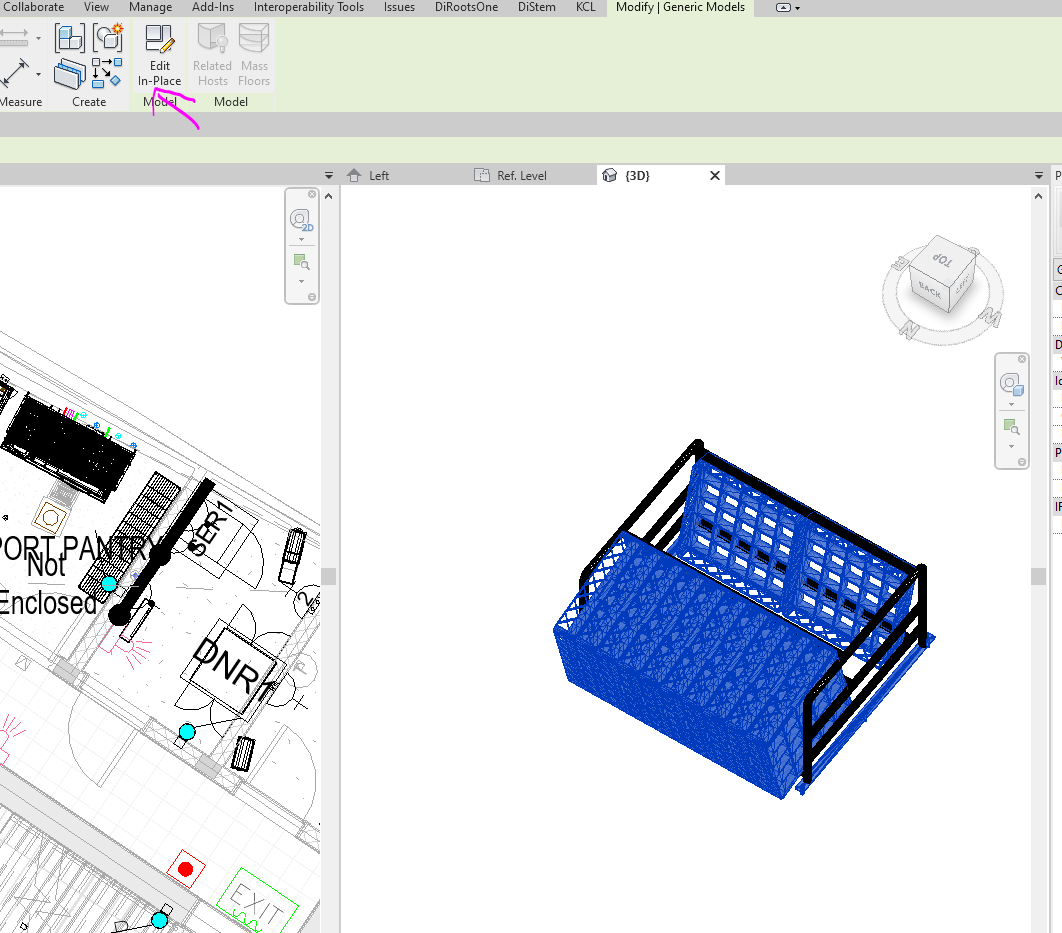This screenshot has height=933, width=1062.
Task: Expand the view tabs overflow chevron on the left
Action: [x=328, y=175]
